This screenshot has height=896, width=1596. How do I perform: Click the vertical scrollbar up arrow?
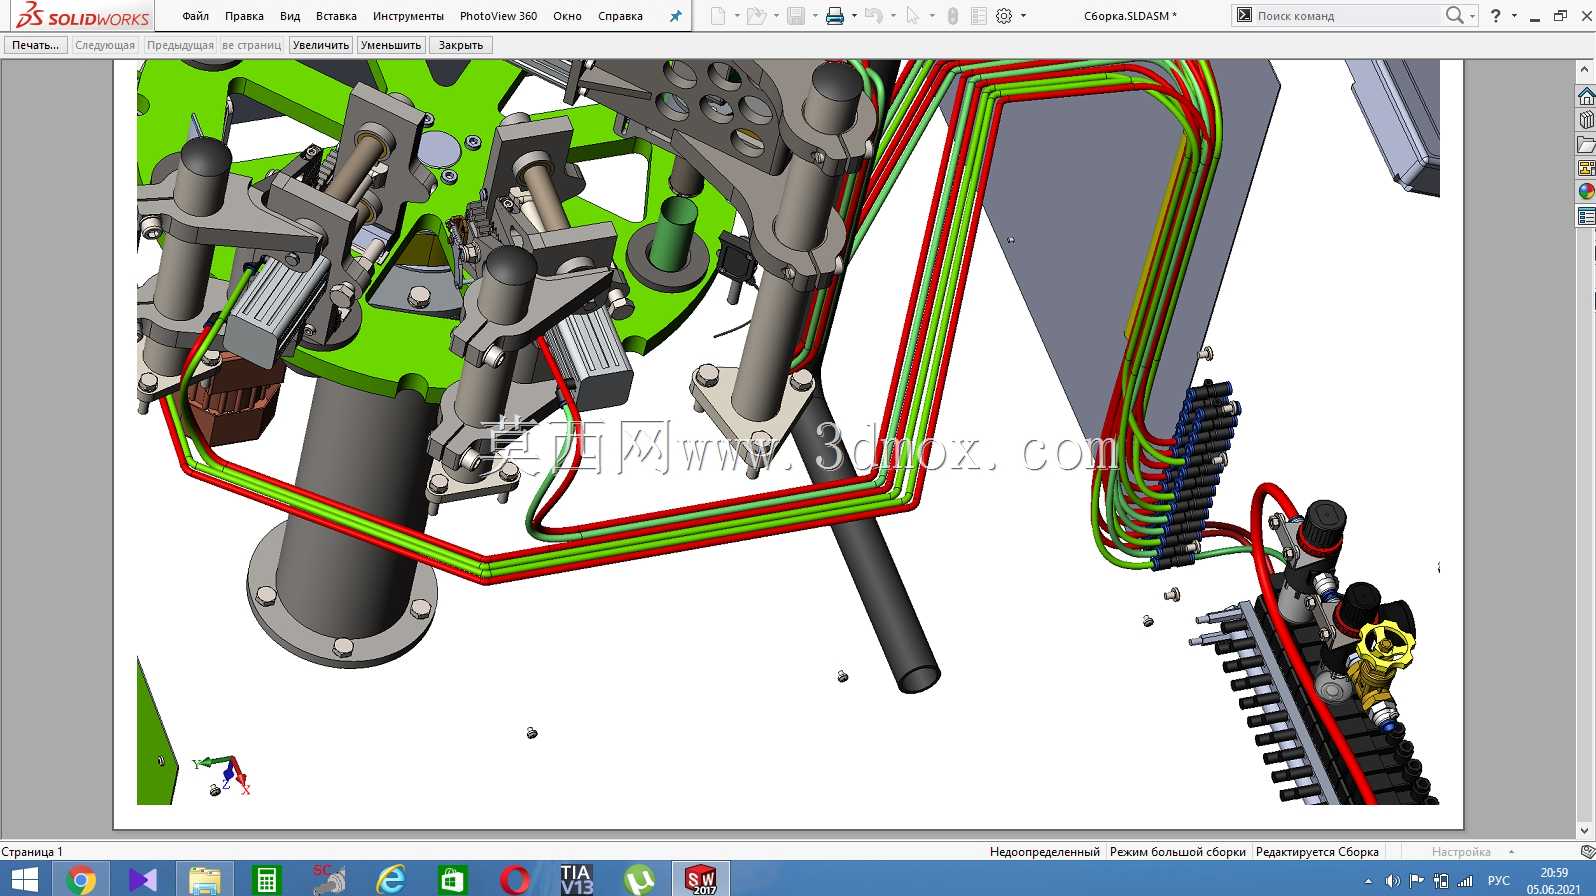point(1583,70)
